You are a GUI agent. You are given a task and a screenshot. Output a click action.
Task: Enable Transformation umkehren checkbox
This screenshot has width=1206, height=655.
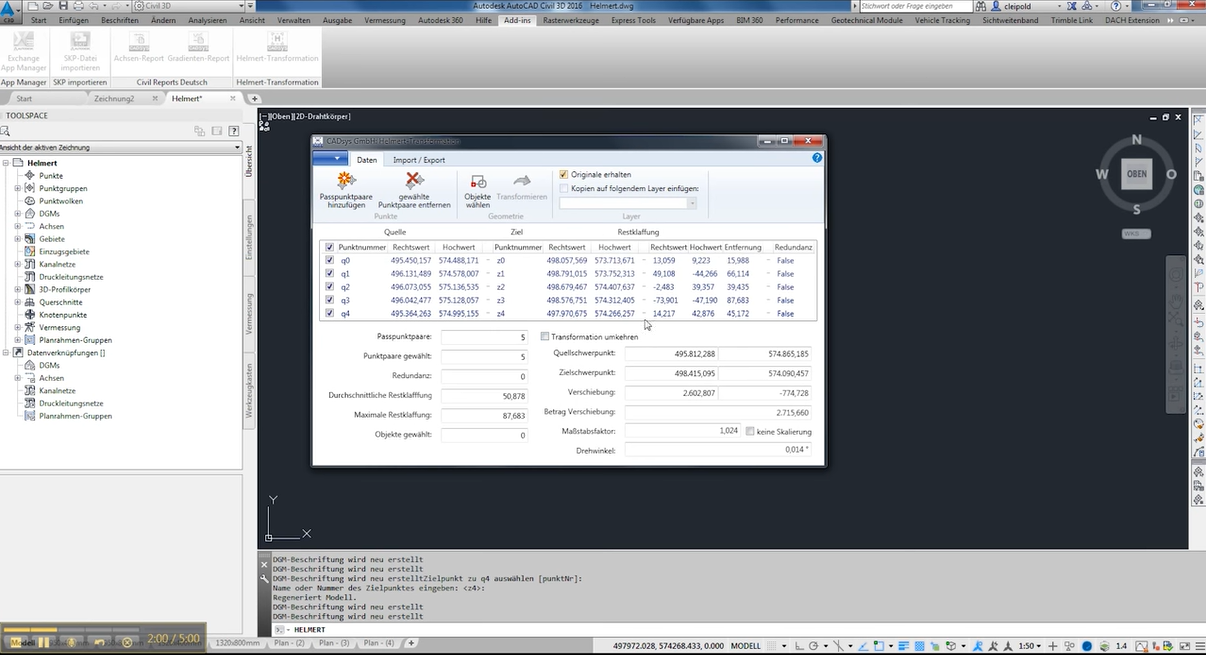tap(545, 337)
